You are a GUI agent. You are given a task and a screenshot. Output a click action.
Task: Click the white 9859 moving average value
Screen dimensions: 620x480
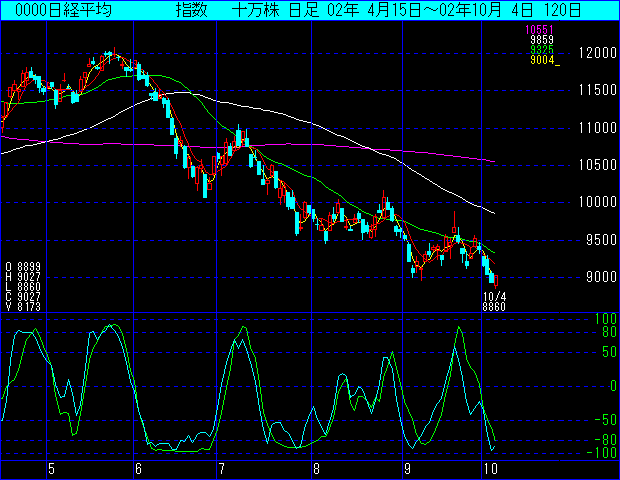click(x=542, y=40)
